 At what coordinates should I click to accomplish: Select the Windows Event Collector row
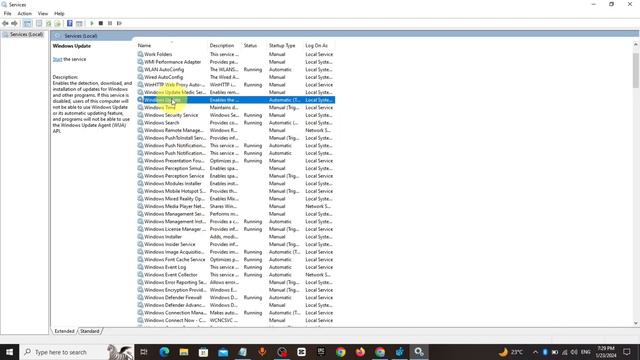(x=236, y=275)
